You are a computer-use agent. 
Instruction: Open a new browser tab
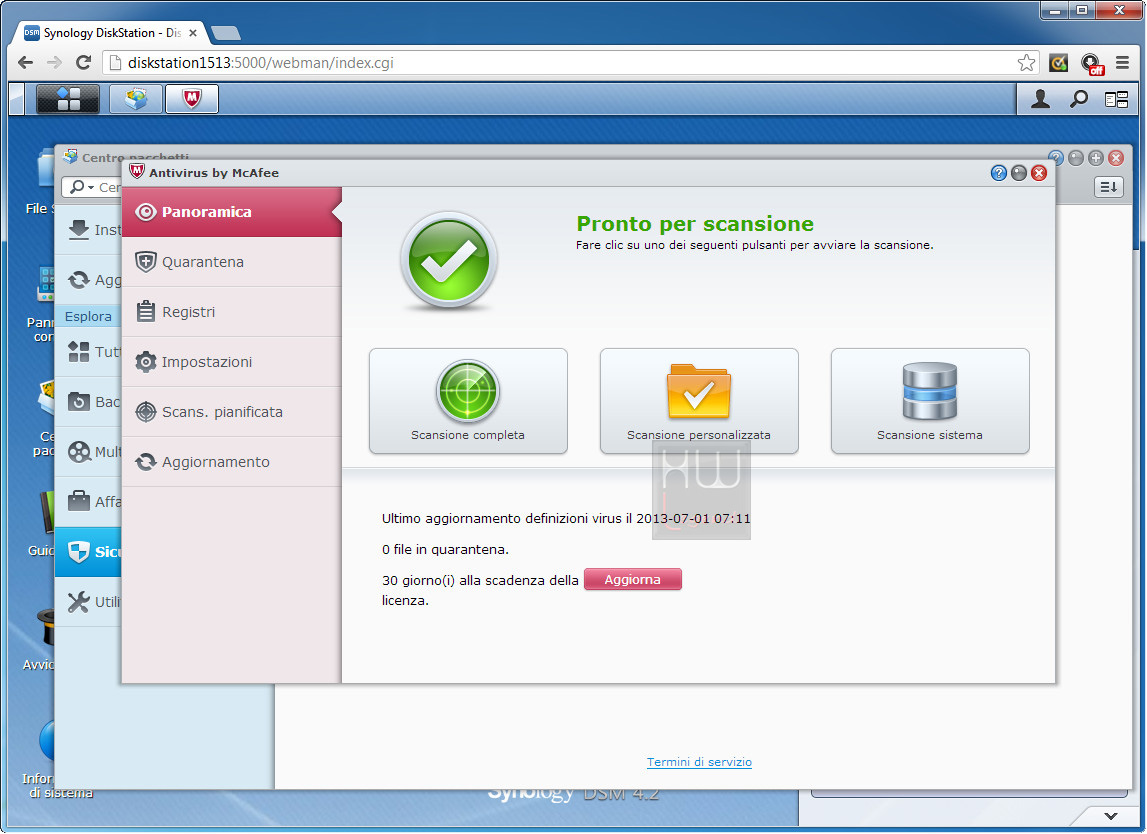coord(225,33)
